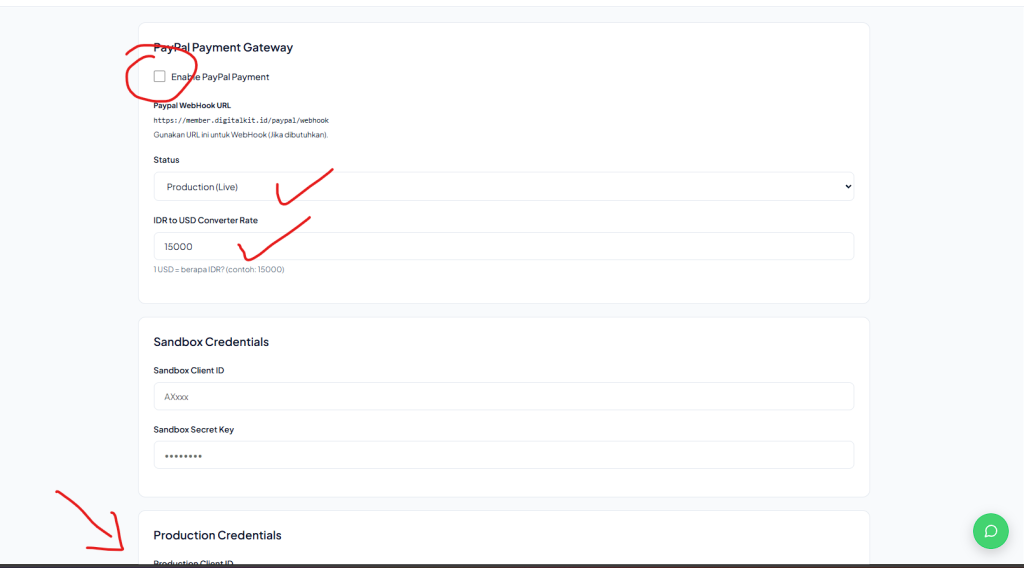The height and width of the screenshot is (568, 1024).
Task: Click the 'Status' field label
Action: click(x=166, y=160)
